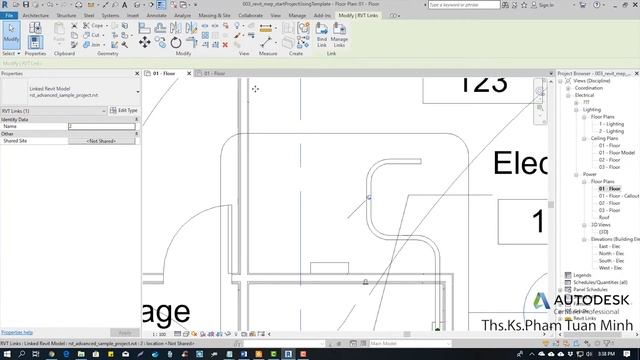Click the Edit Type button
Viewport: 640px width, 360px height.
point(124,111)
